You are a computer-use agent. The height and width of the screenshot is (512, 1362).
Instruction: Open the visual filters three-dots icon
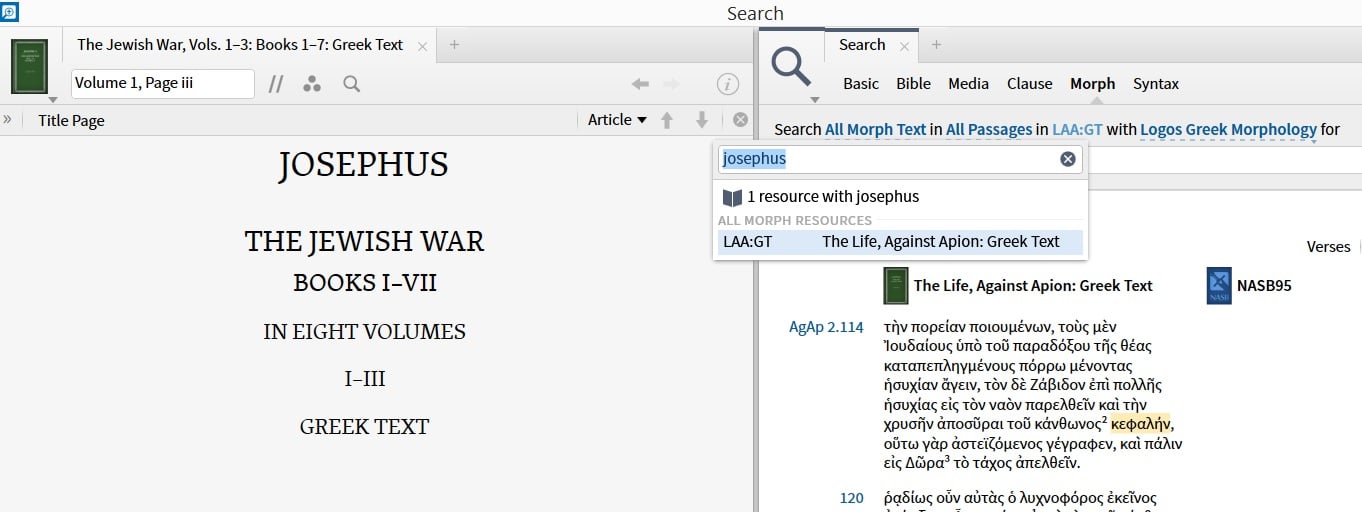tap(312, 84)
